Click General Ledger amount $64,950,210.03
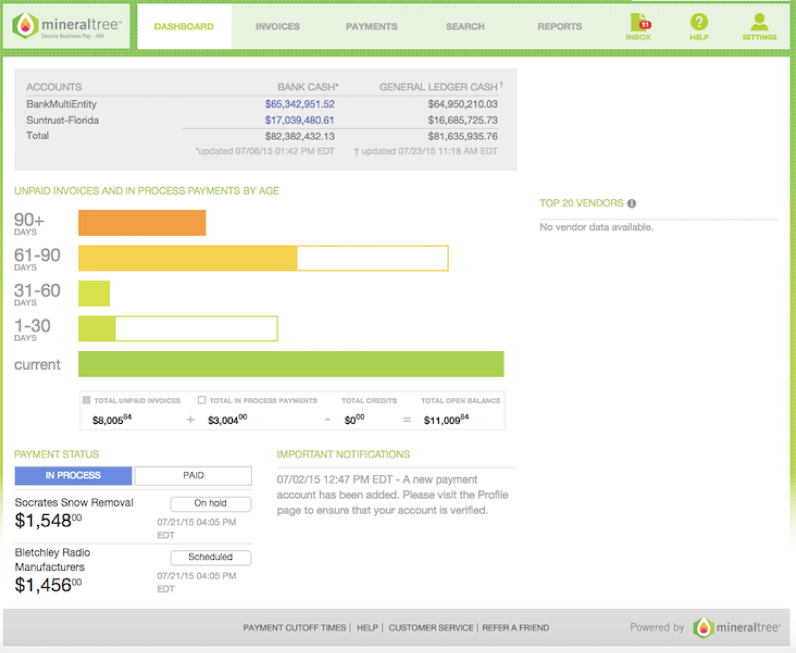This screenshot has height=653, width=796. tap(462, 104)
